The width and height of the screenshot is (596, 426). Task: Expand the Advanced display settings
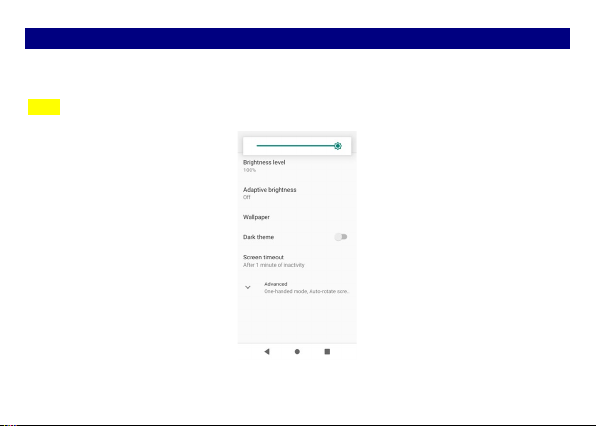[x=297, y=287]
